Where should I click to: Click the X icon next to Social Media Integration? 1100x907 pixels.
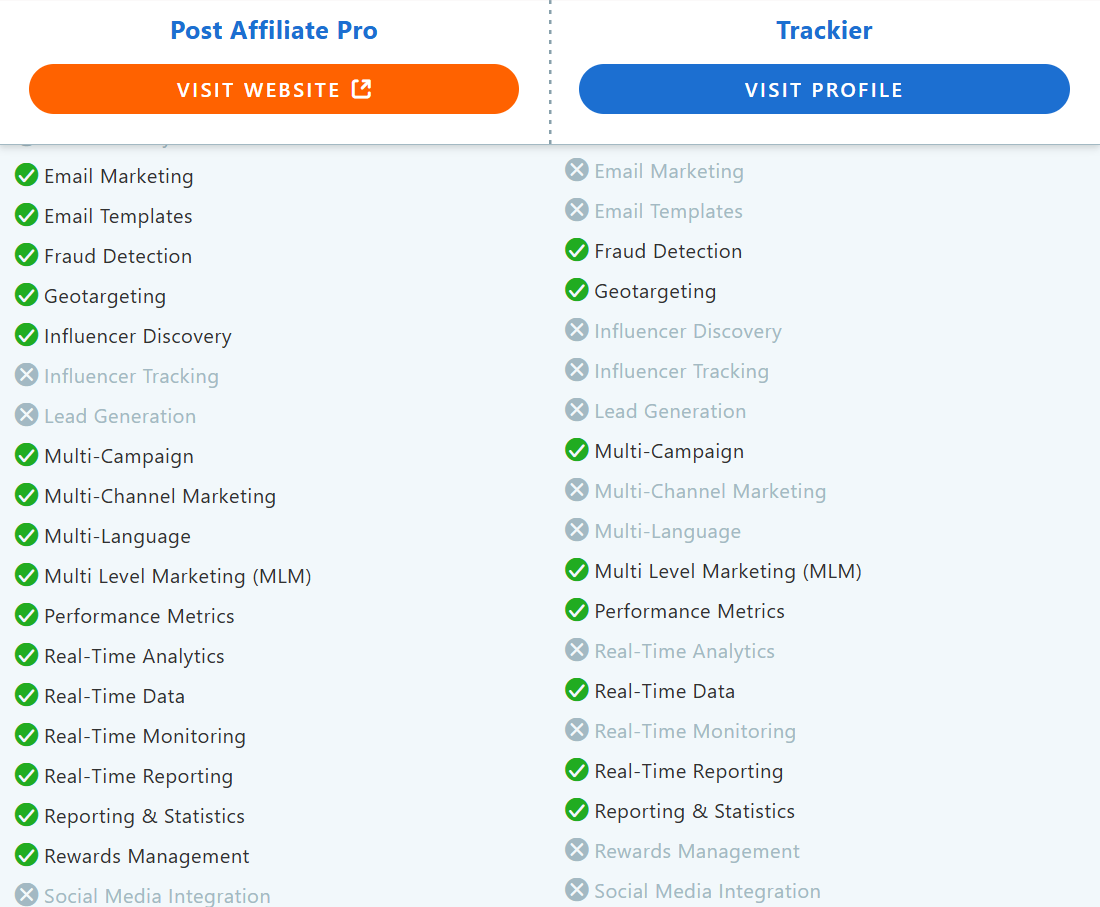27,895
